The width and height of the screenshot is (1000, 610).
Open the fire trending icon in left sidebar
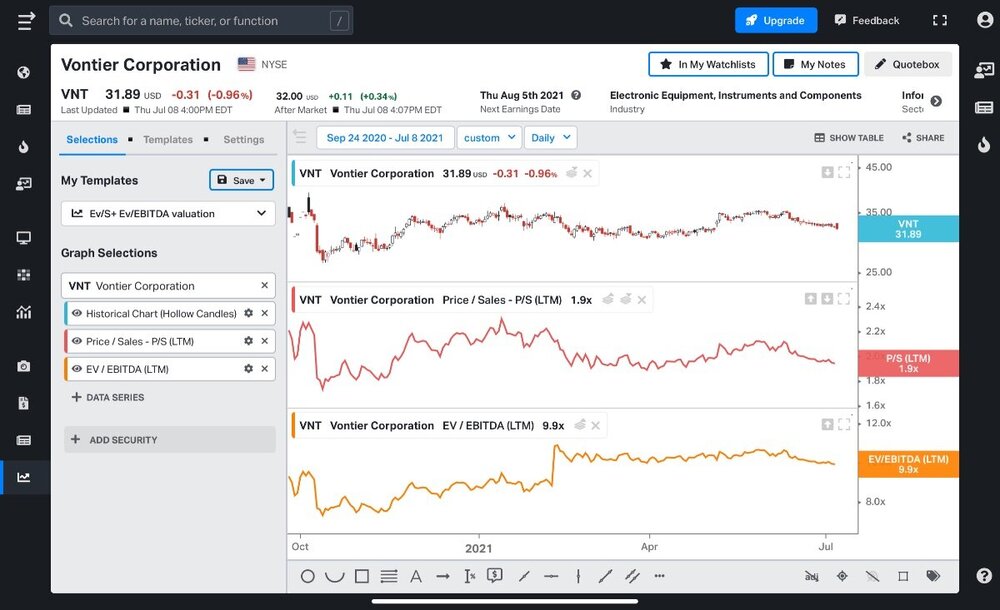(x=24, y=147)
